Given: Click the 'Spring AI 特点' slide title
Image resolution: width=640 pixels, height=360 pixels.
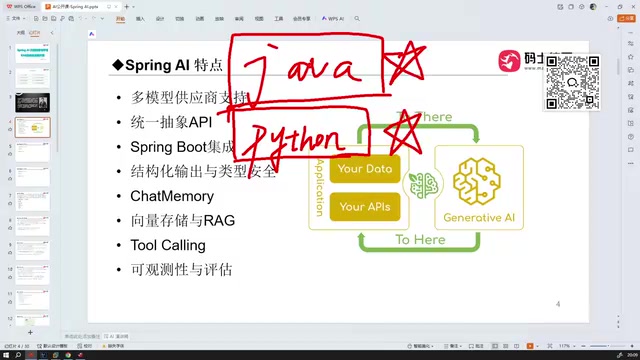Looking at the screenshot, I should click(167, 65).
